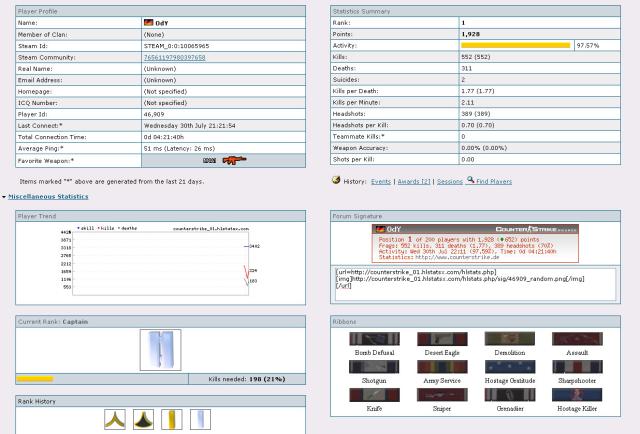Image resolution: width=640 pixels, height=434 pixels.
Task: Click the first chevron in Rank History
Action: (x=115, y=420)
